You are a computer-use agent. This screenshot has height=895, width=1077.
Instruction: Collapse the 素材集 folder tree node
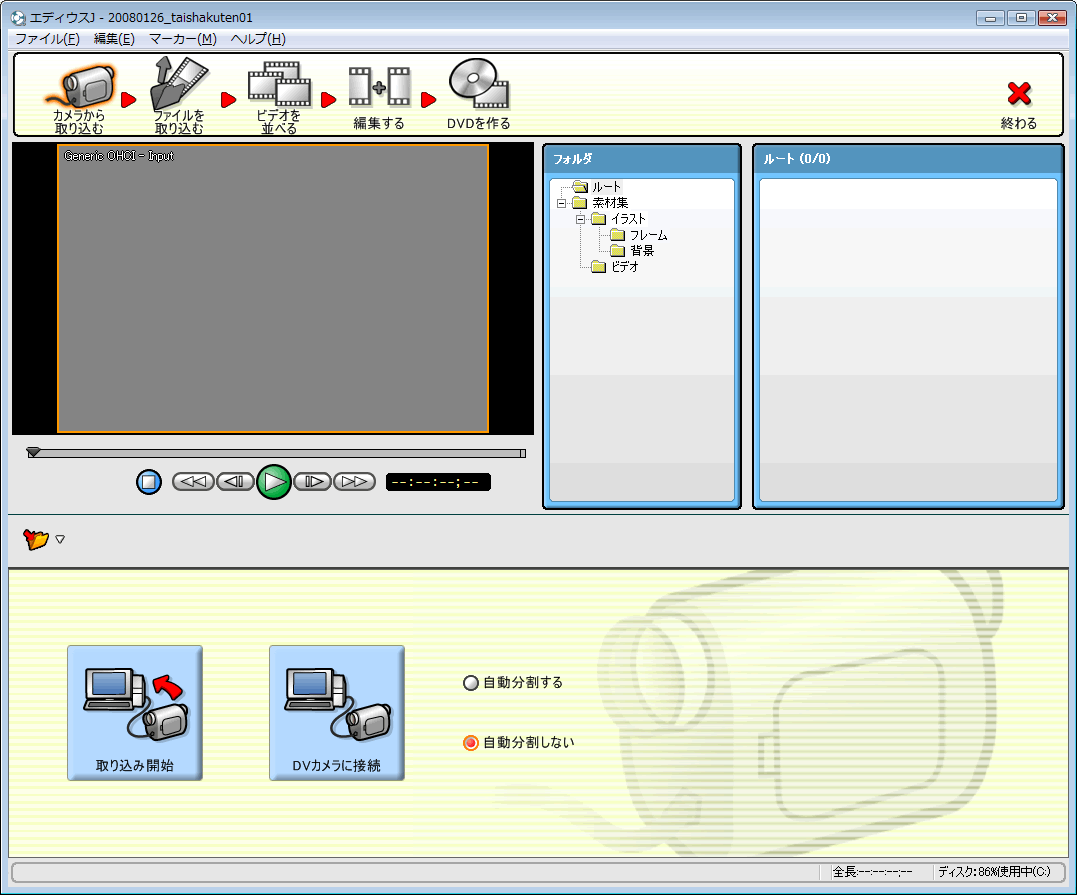coord(562,203)
